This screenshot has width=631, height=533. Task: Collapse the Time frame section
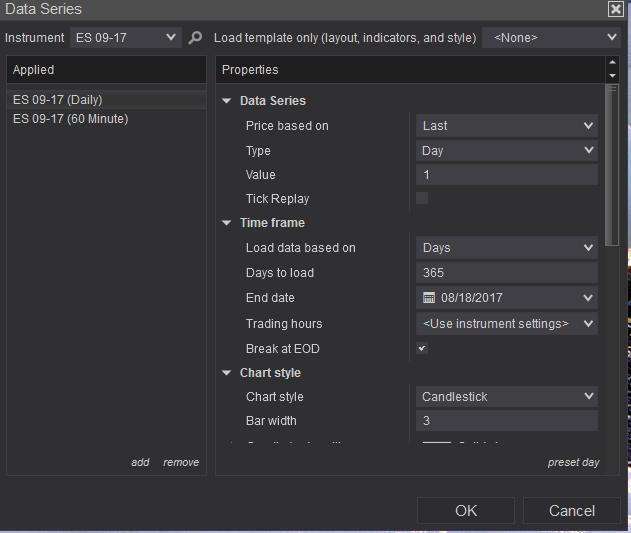[x=227, y=223]
